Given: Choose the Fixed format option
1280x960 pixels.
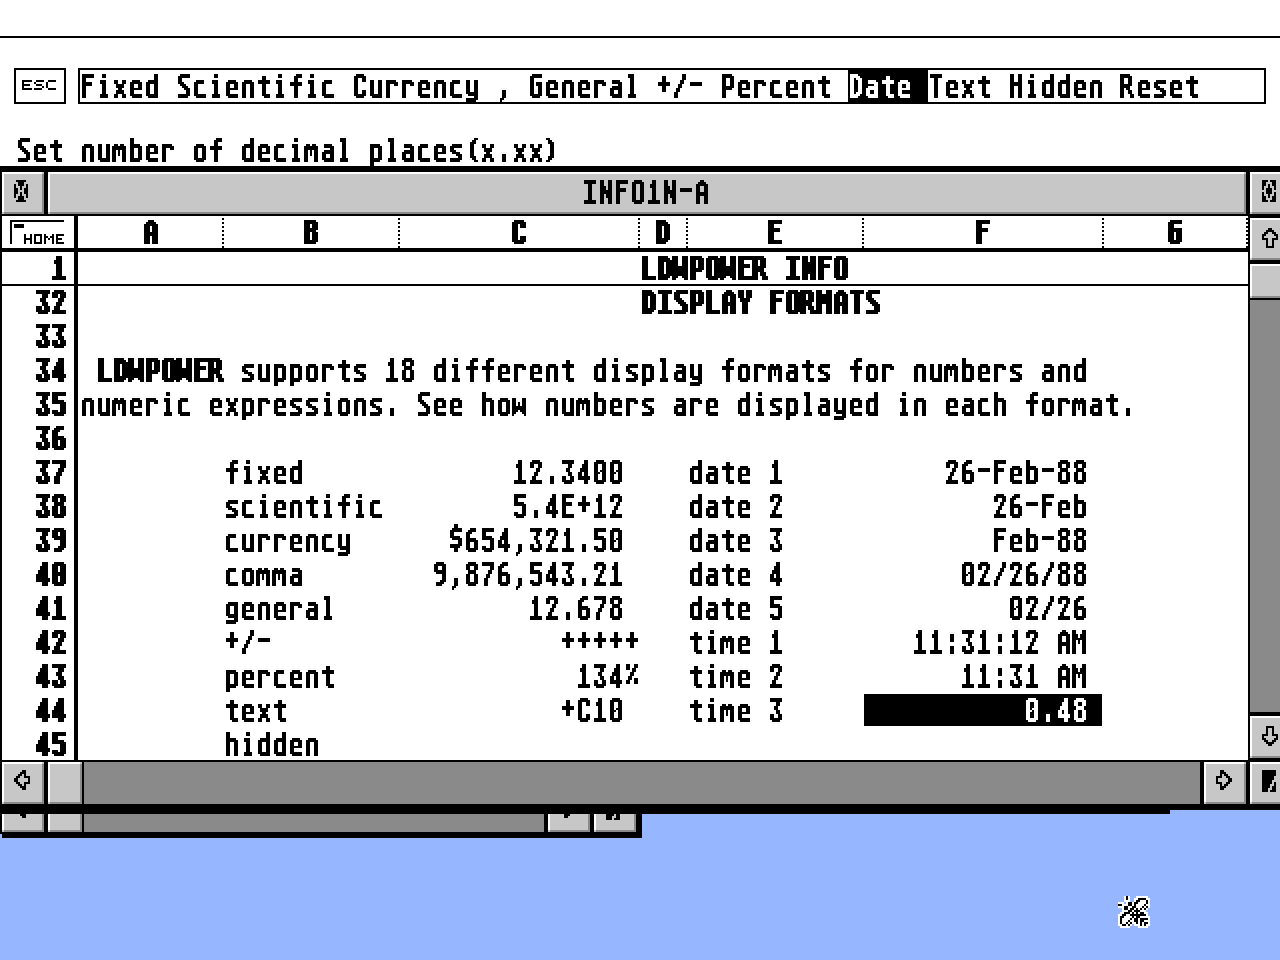Looking at the screenshot, I should pyautogui.click(x=120, y=86).
